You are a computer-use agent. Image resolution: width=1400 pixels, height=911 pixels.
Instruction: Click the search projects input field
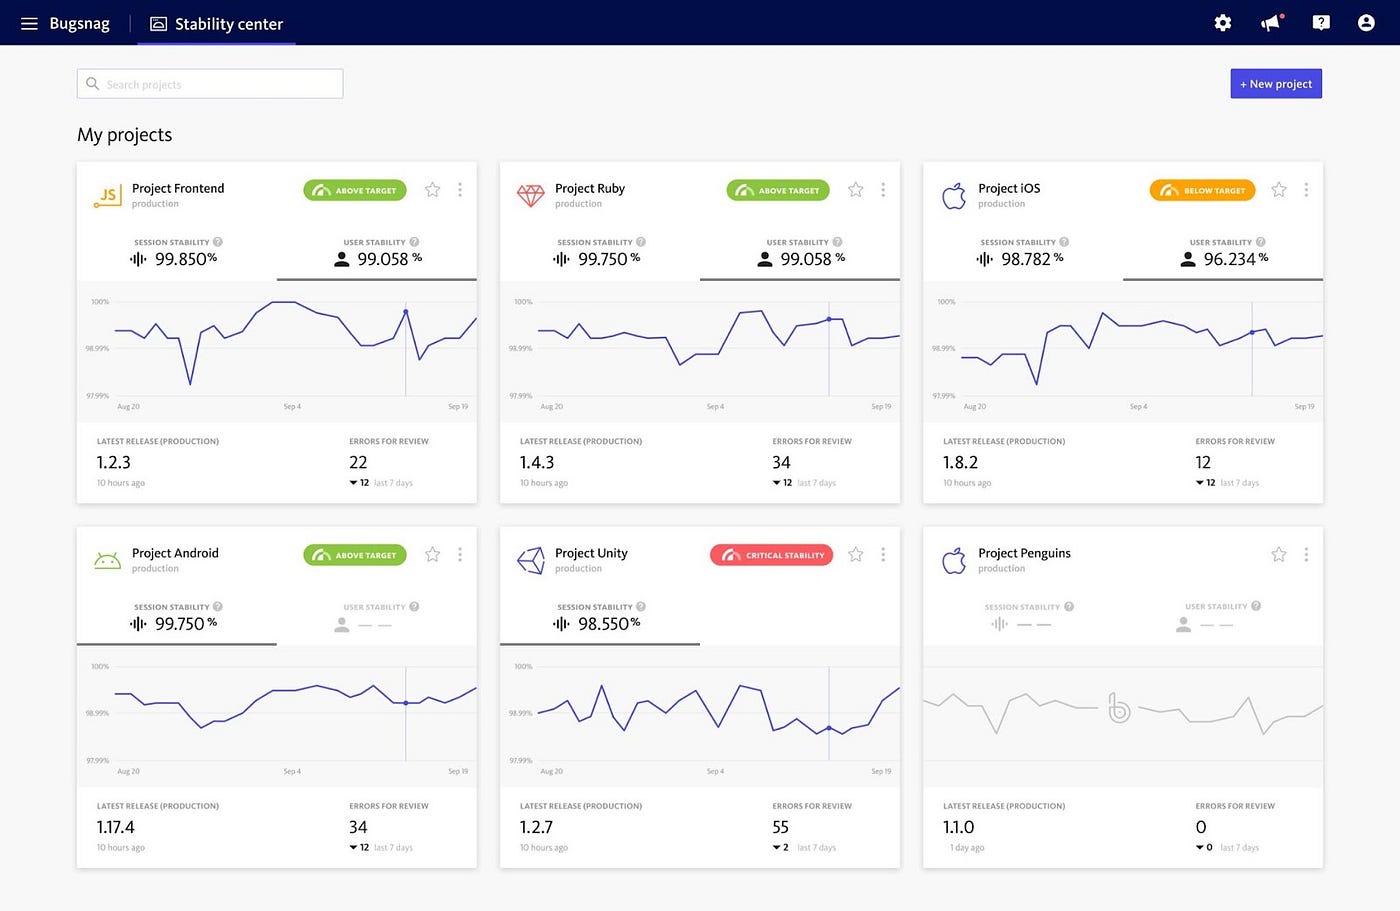209,83
